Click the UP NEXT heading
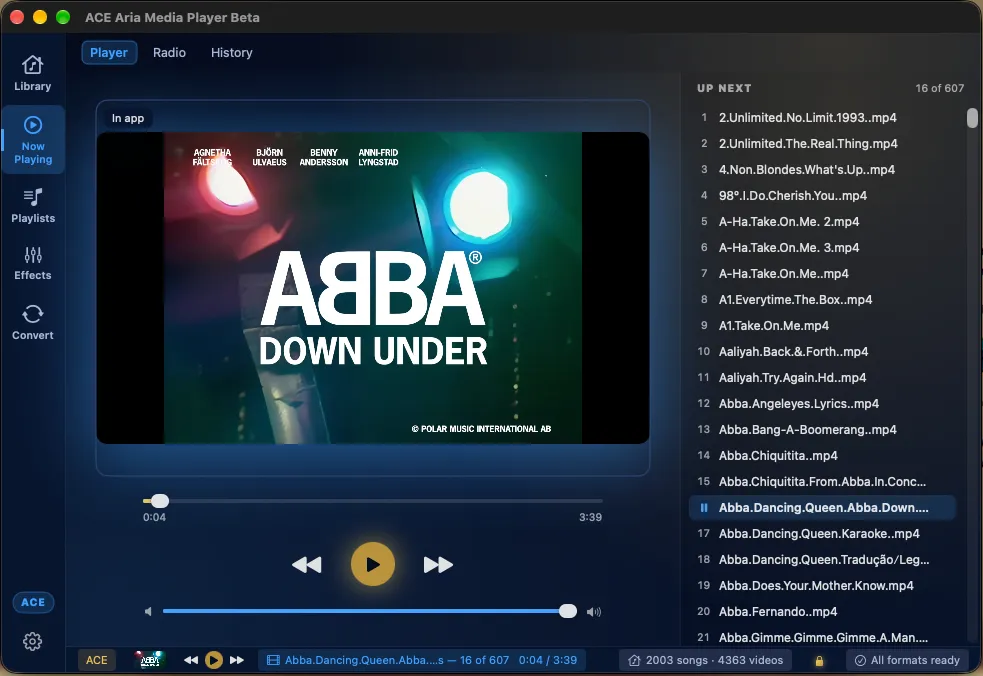 coord(724,88)
